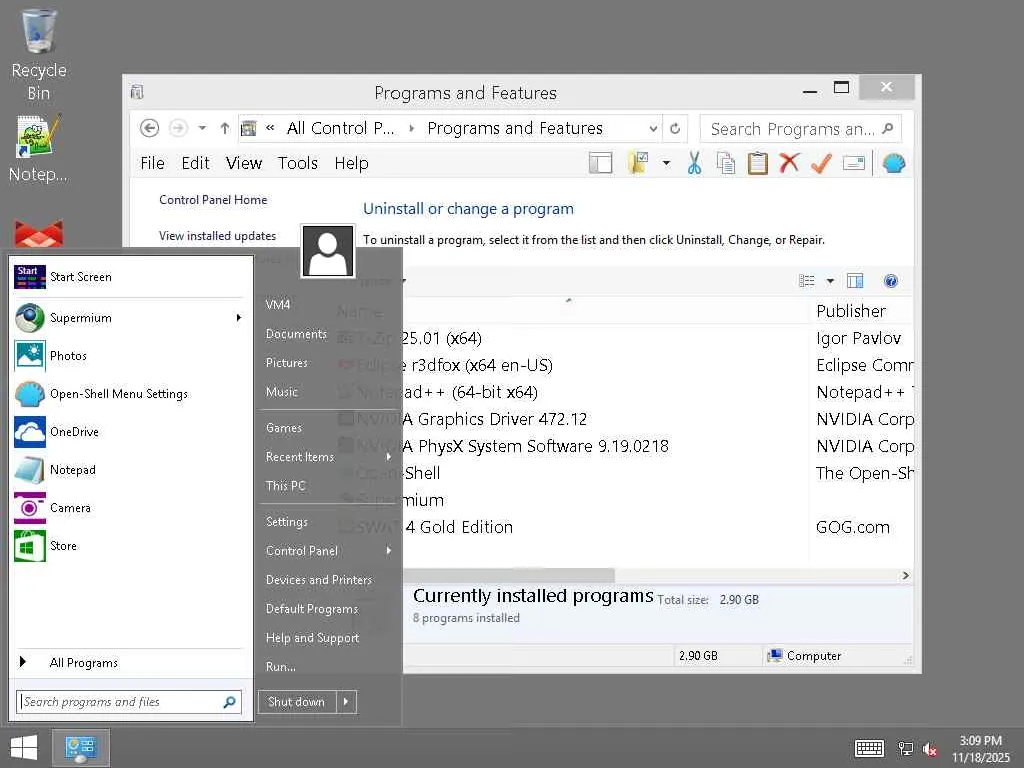Open recent locations dropdown arrow
The width and height of the screenshot is (1024, 768).
[x=202, y=128]
